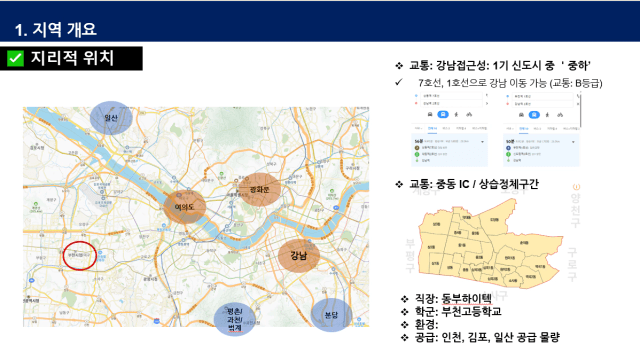640x360 pixels.
Task: Select the bicycle icon in the 90분 route panel
Action: click(x=560, y=115)
